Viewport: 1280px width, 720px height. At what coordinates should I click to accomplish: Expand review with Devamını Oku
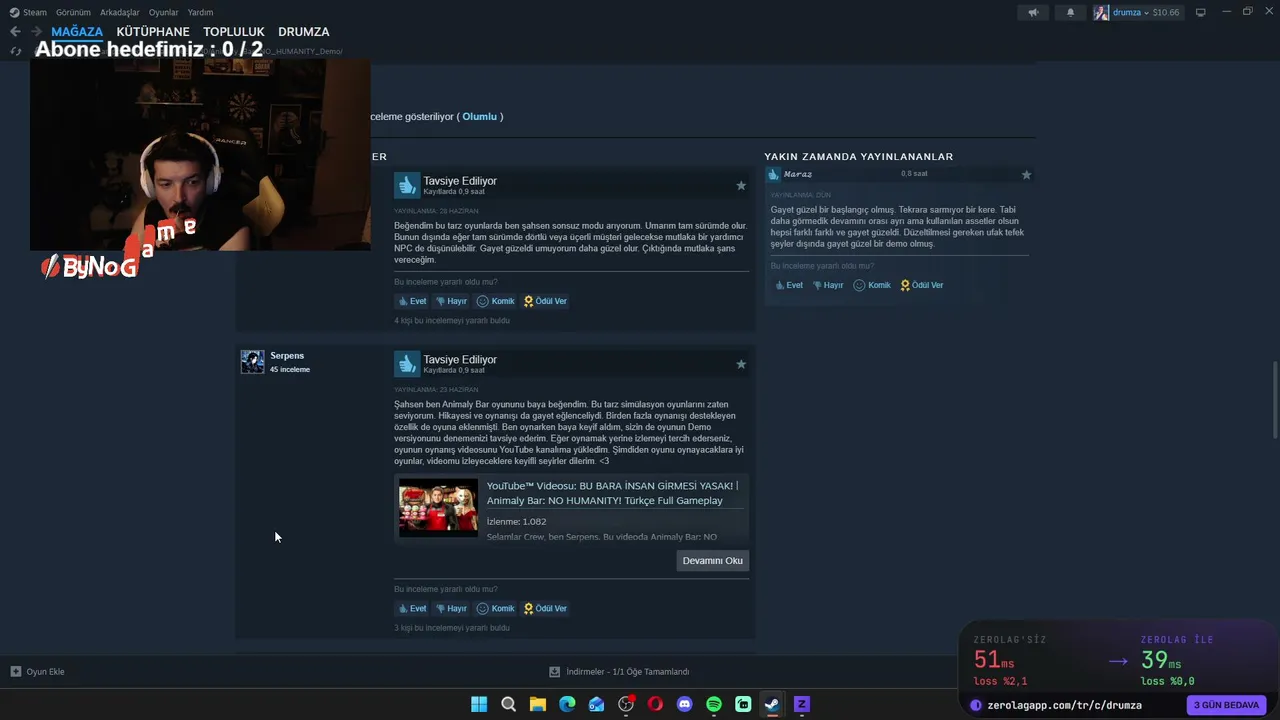tap(713, 561)
